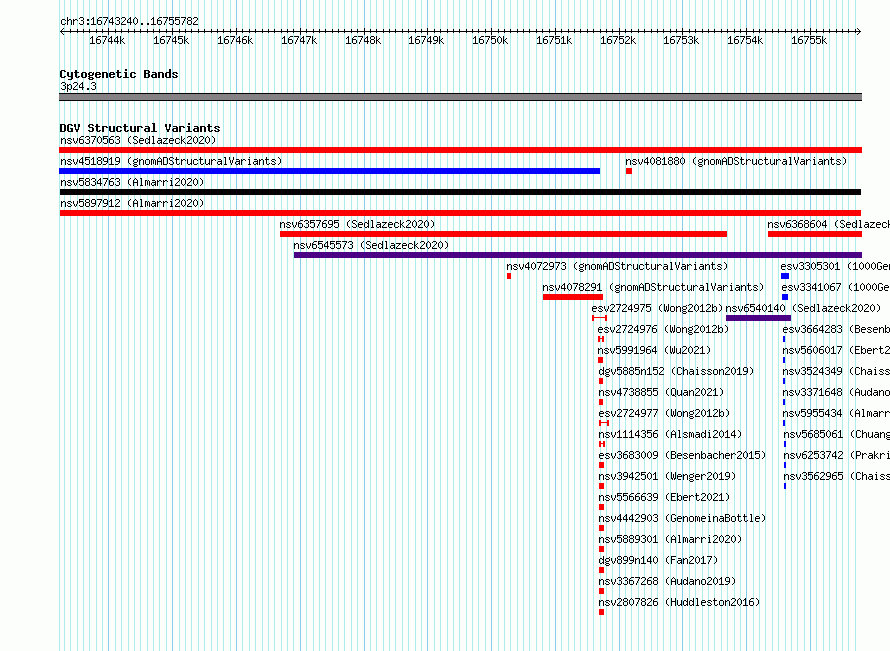Screen dimensions: 890x651
Task: Open nsv4442903 (GenomeinaBottle) variant
Action: coord(682,518)
